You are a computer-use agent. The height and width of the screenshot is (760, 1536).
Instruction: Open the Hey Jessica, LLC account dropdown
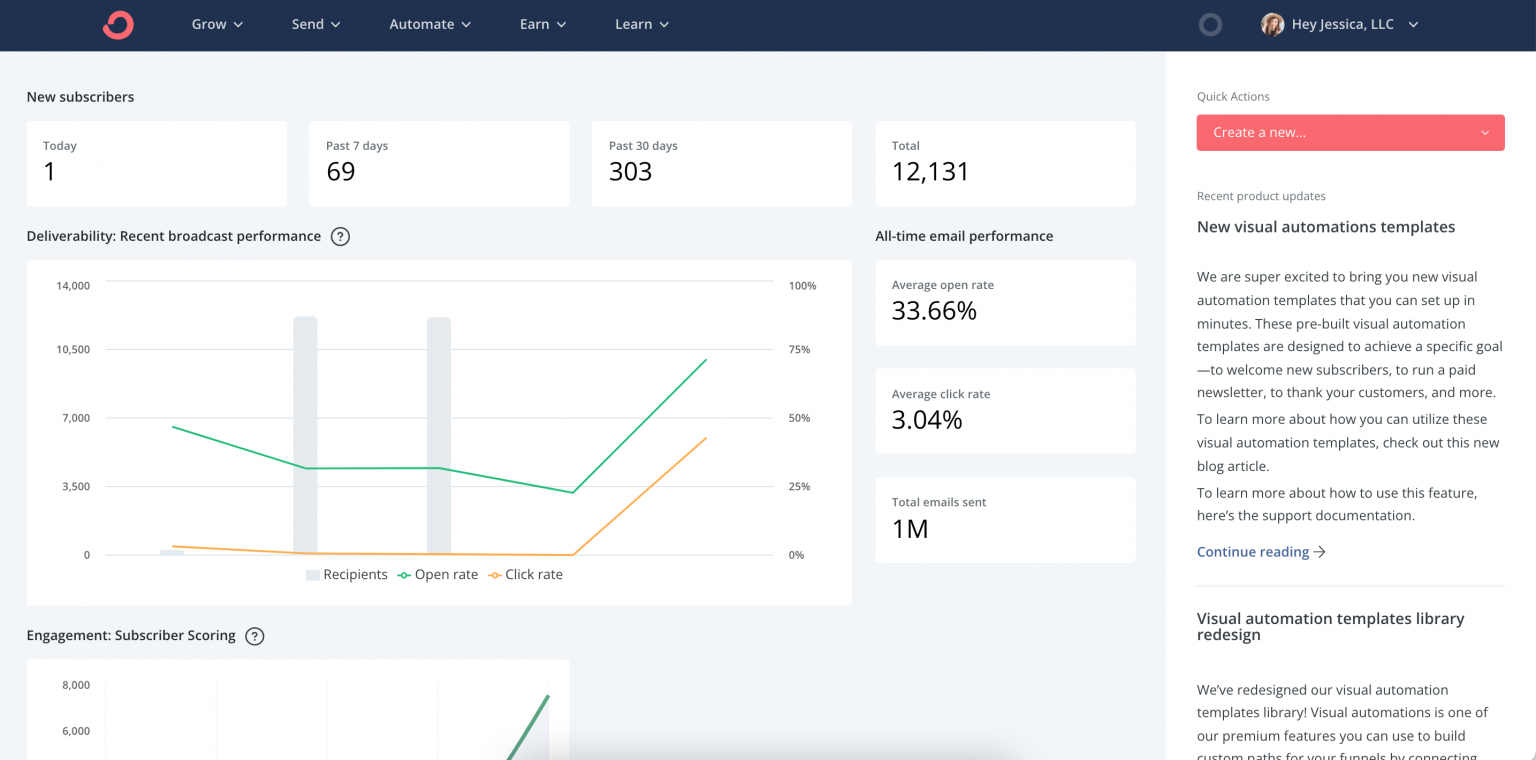click(1345, 24)
